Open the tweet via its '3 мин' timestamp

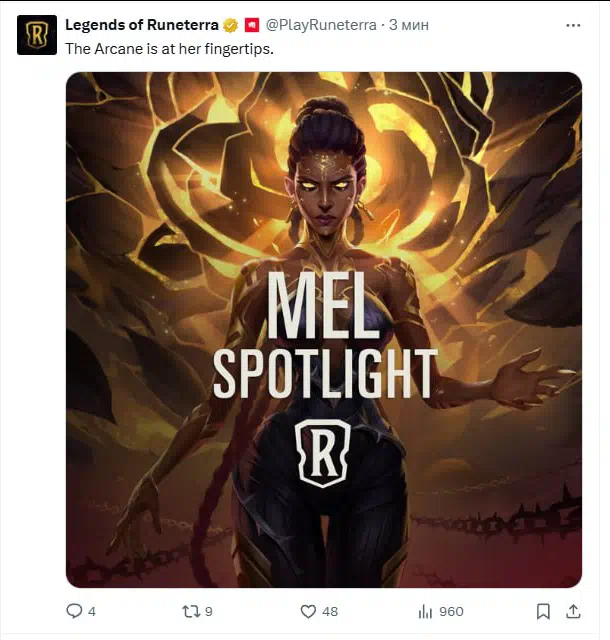409,25
